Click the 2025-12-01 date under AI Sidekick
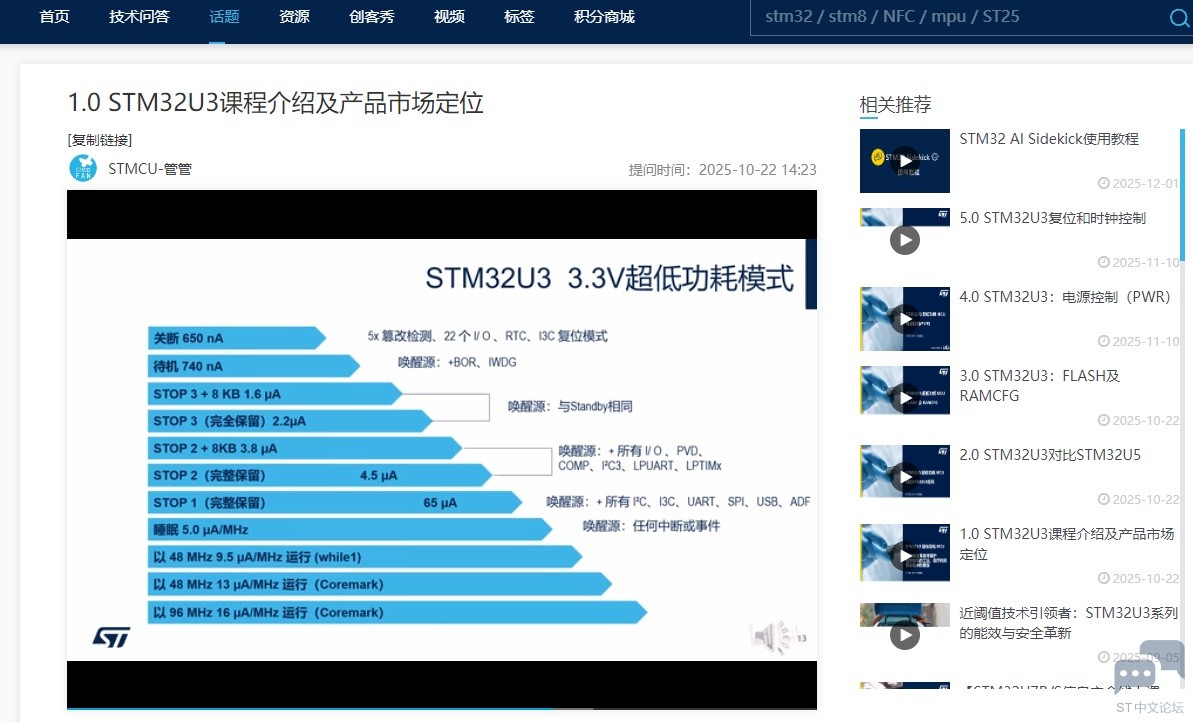 click(x=1138, y=183)
